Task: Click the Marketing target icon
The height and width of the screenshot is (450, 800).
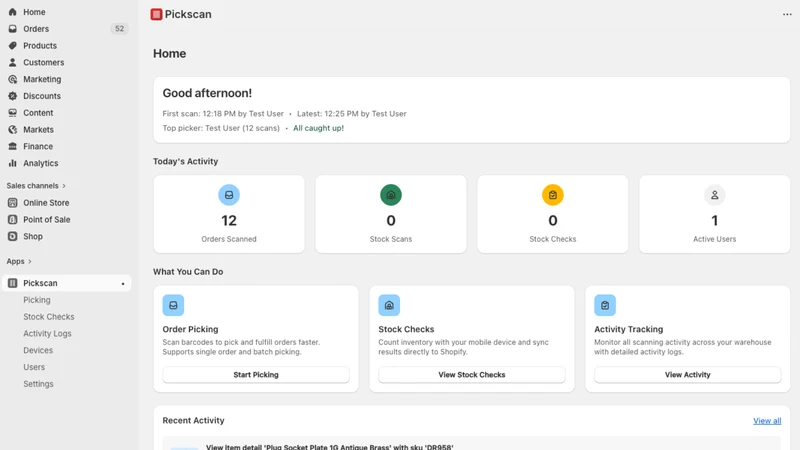Action: 13,79
